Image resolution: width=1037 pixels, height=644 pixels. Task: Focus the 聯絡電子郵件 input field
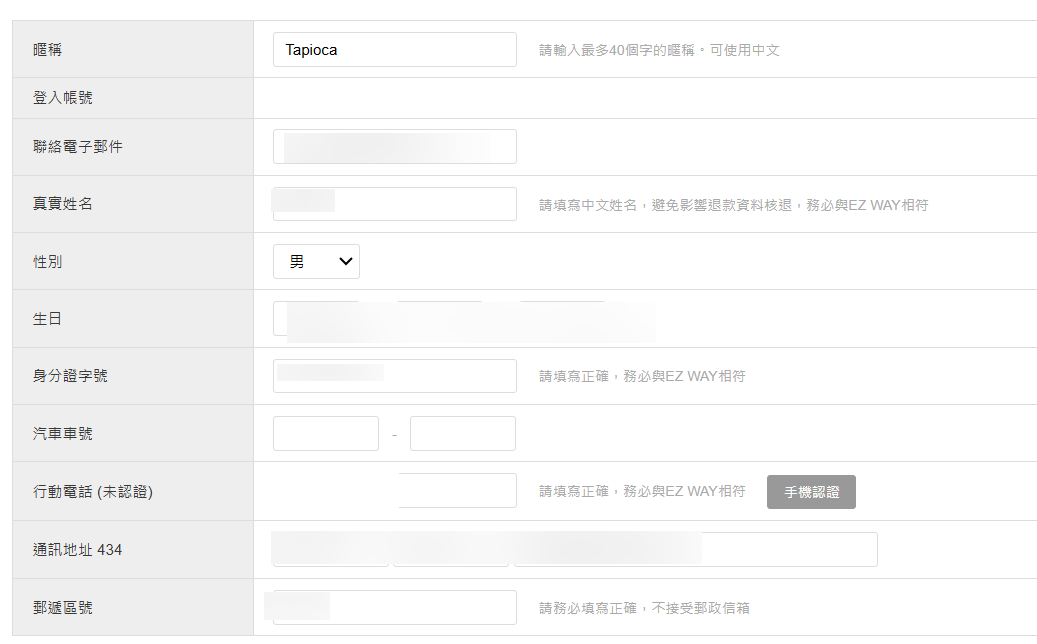tap(394, 146)
